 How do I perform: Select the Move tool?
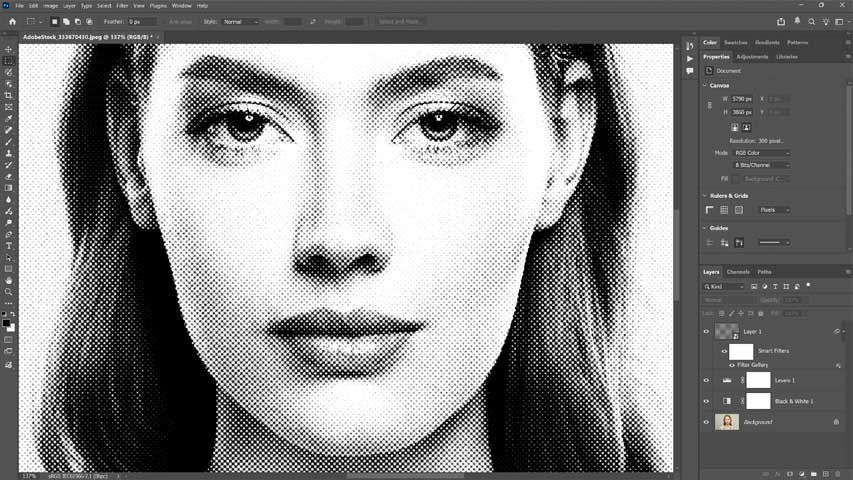click(9, 49)
